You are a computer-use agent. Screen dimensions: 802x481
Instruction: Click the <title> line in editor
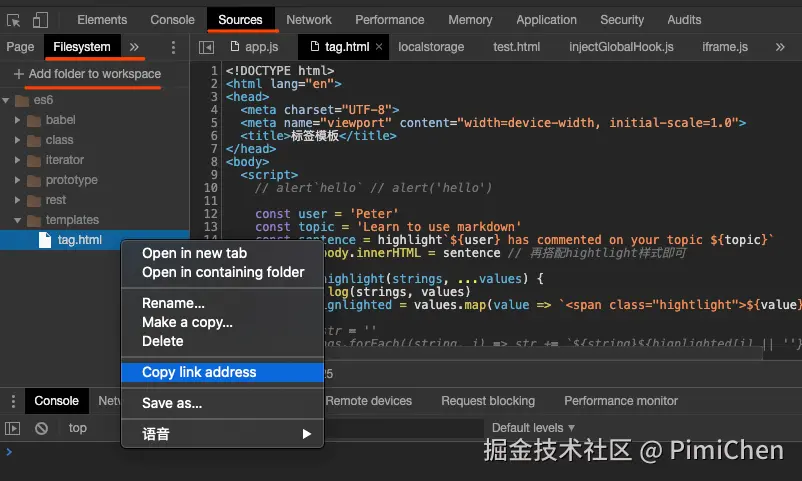coord(319,136)
